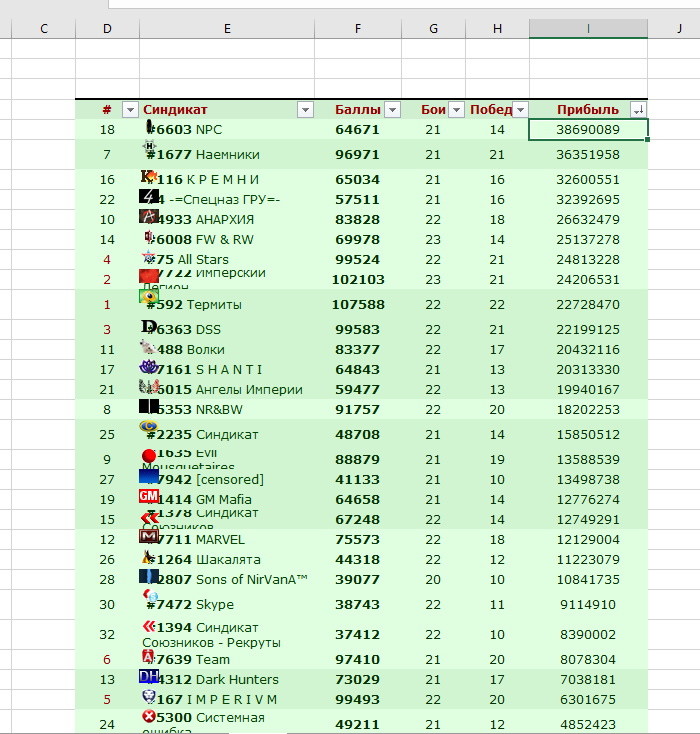Screen dimensions: 700x734
Task: Click the Ангелы Империи wings icon
Action: coord(149,387)
